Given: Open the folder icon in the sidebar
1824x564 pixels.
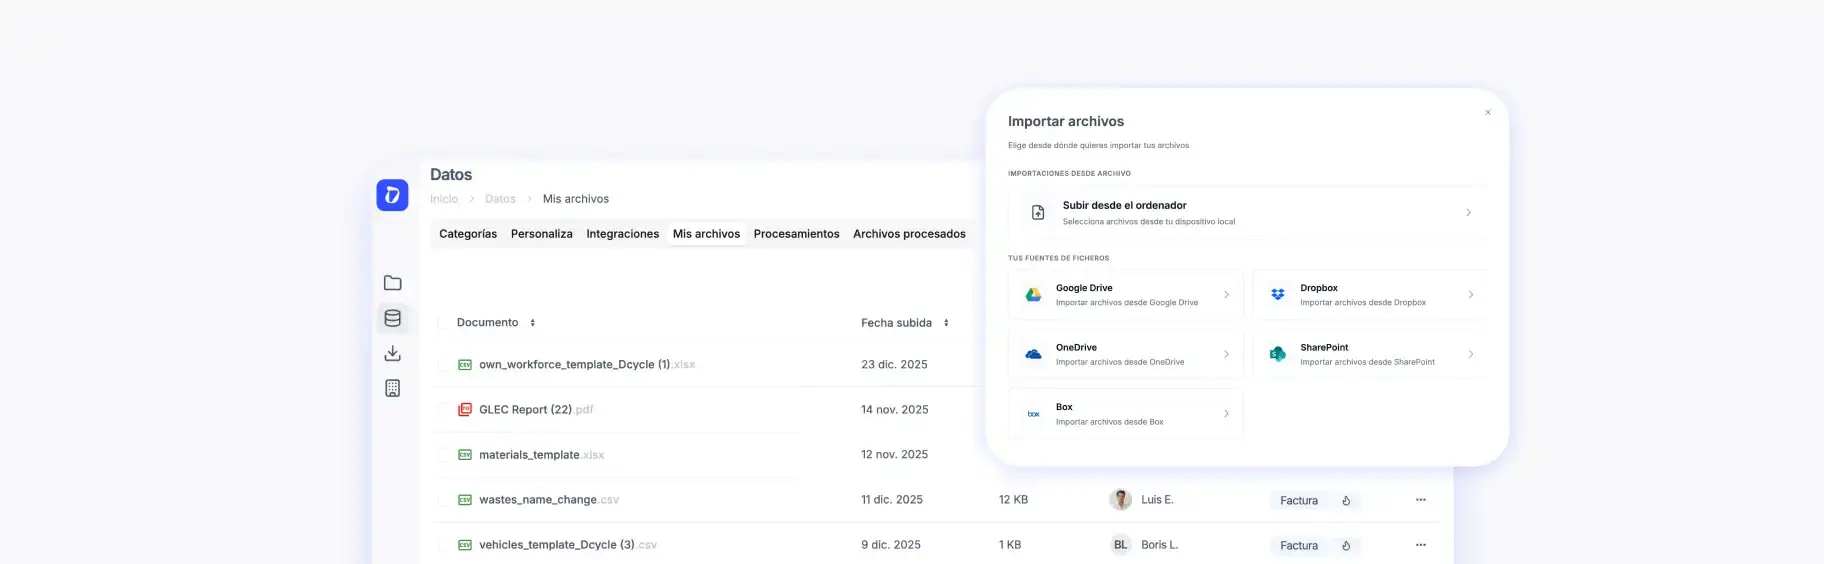Looking at the screenshot, I should pyautogui.click(x=393, y=283).
